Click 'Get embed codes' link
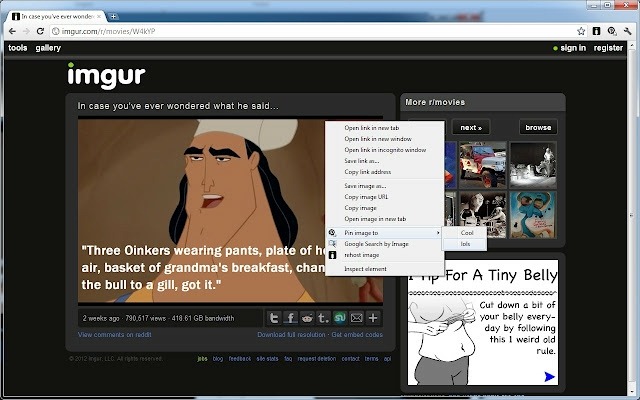Viewport: 640px width, 400px height. [x=357, y=334]
